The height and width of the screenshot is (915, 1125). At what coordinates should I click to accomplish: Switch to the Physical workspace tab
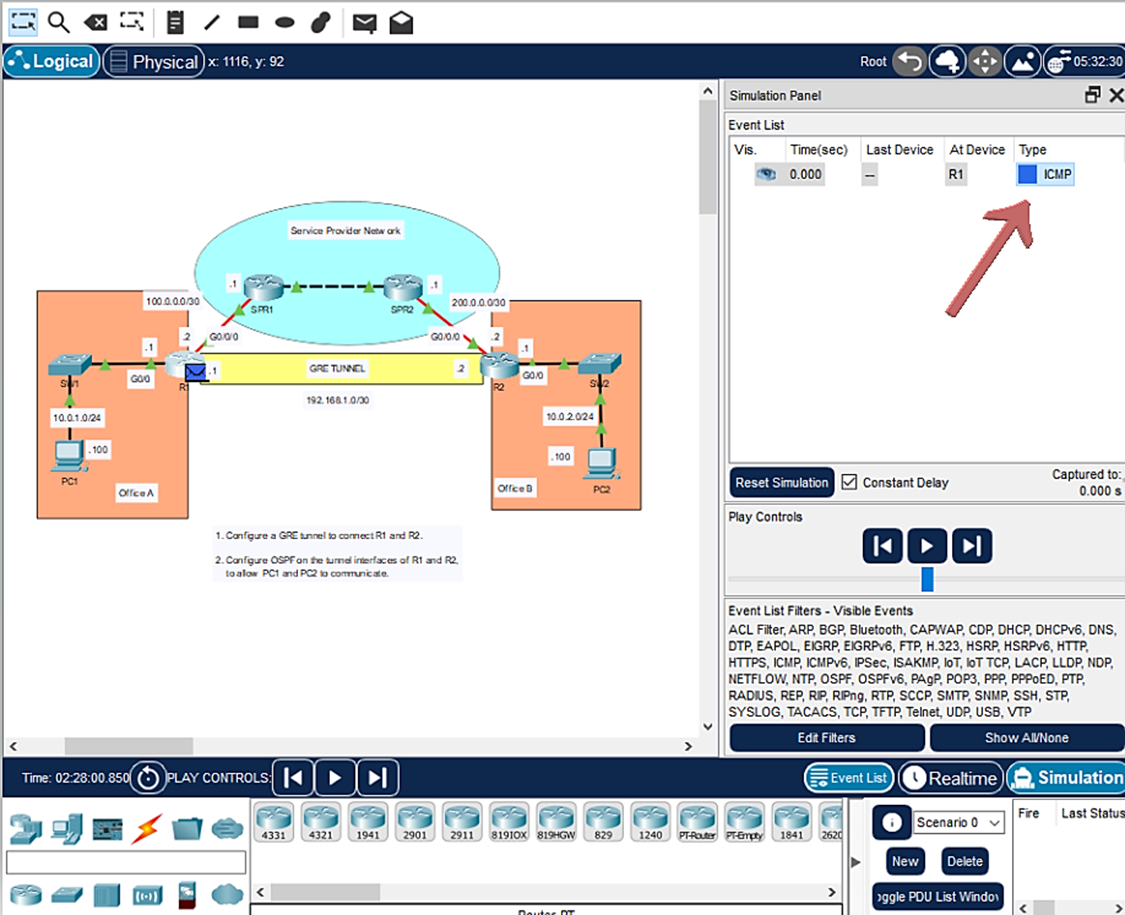(x=153, y=62)
